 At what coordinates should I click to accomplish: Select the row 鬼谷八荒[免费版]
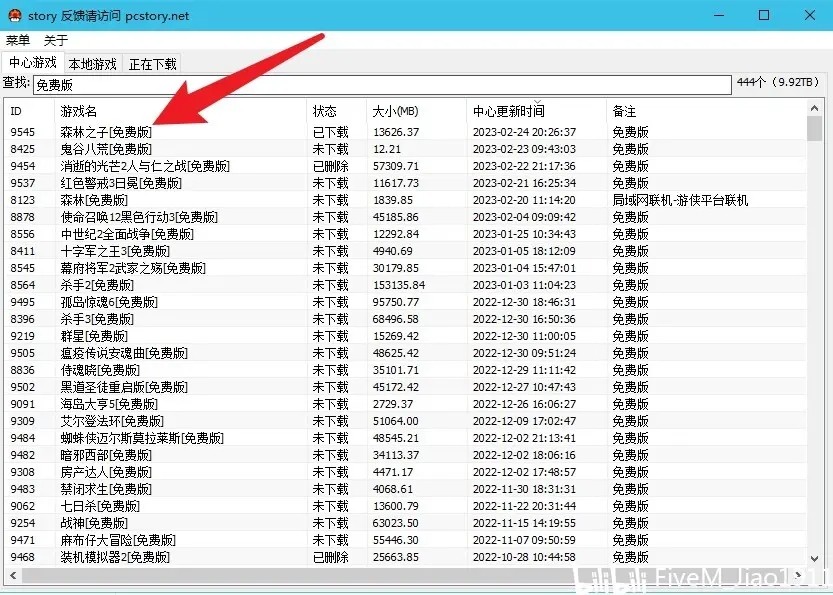tap(405, 149)
